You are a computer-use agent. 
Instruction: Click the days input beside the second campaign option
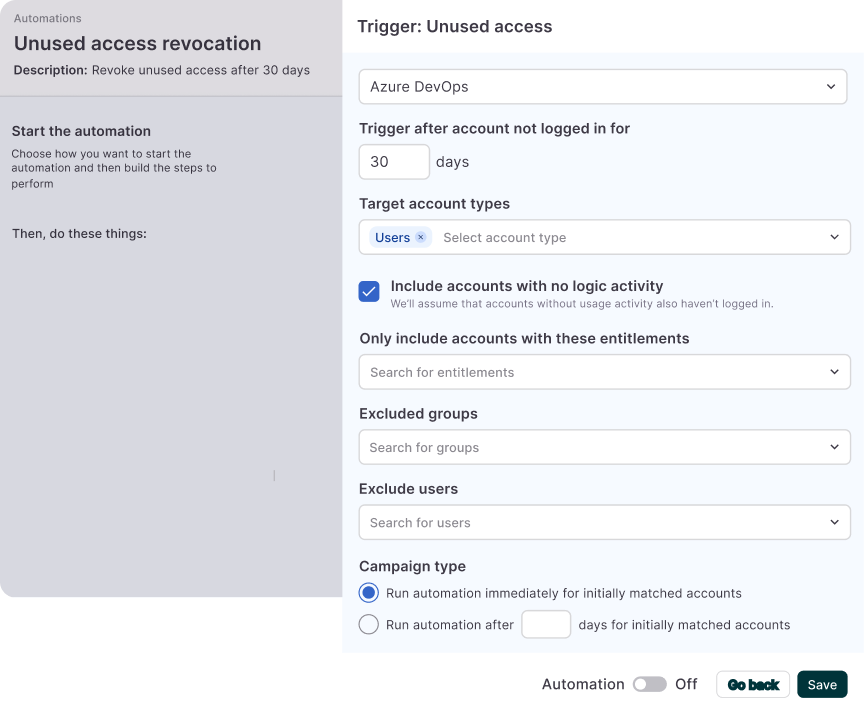pos(546,624)
